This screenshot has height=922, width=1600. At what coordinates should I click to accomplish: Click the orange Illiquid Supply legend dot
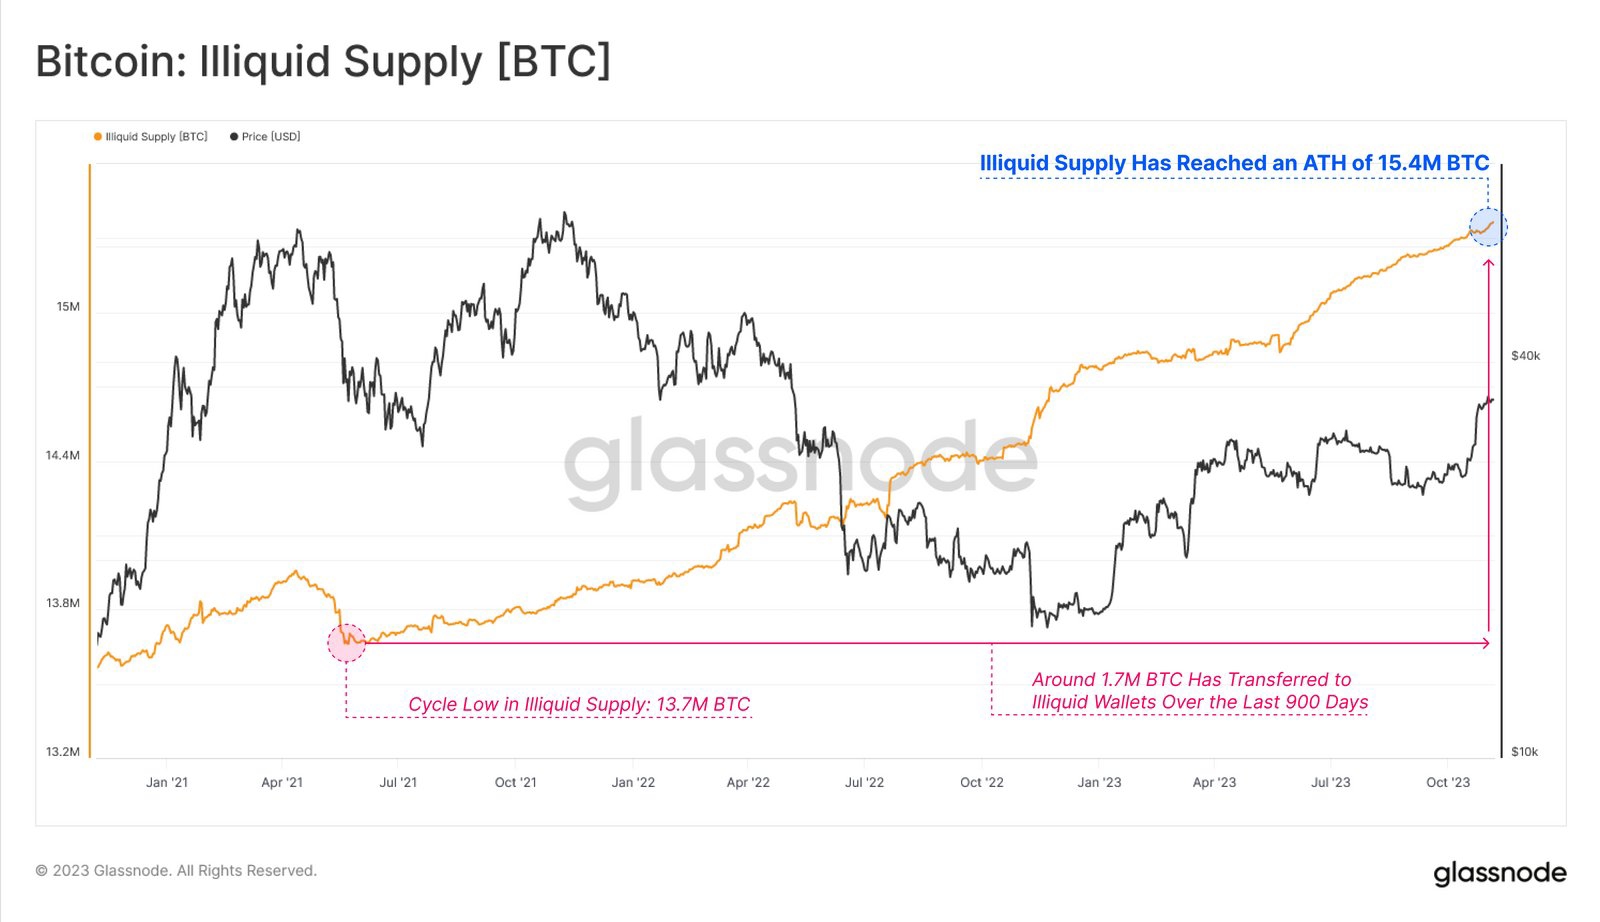[97, 137]
